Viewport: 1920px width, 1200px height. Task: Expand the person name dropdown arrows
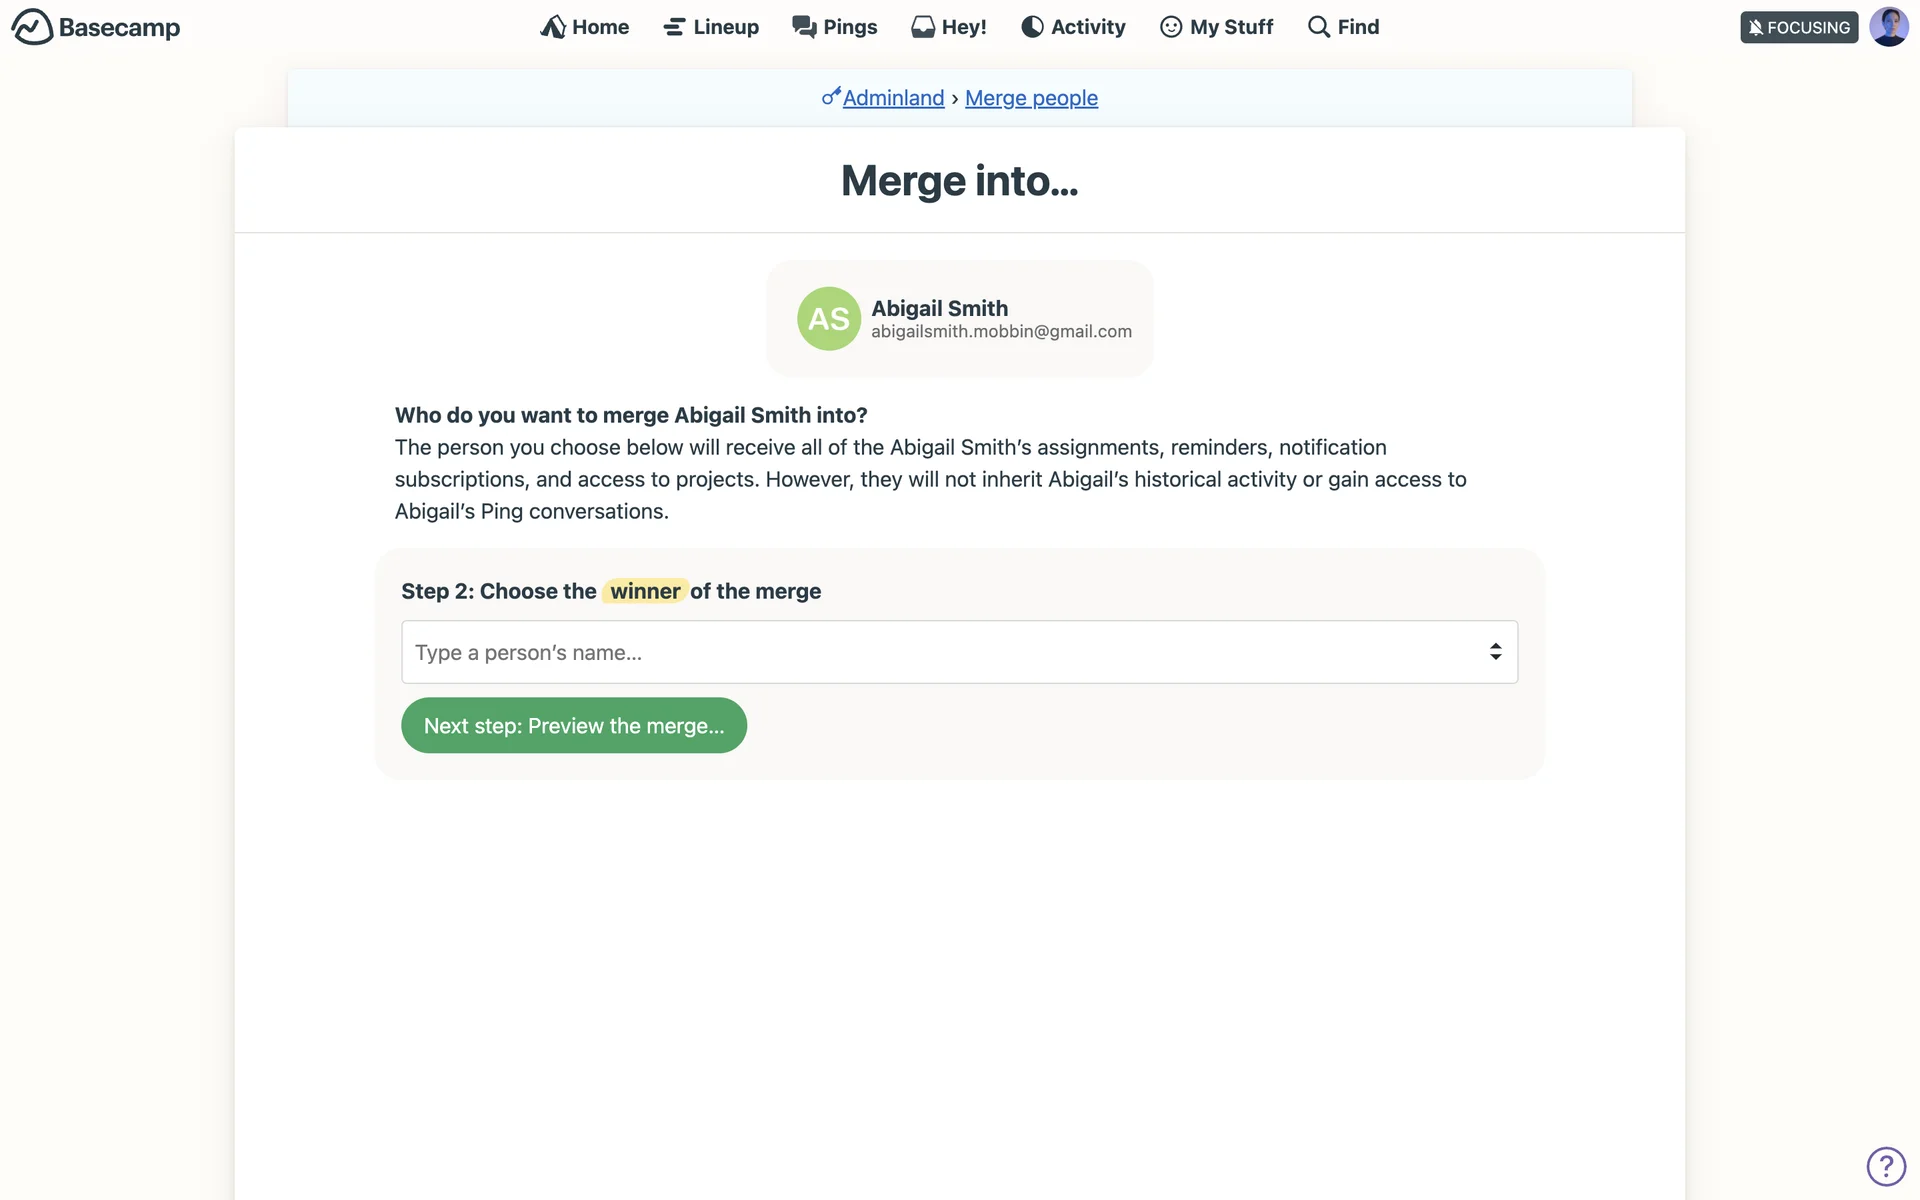(x=1495, y=652)
